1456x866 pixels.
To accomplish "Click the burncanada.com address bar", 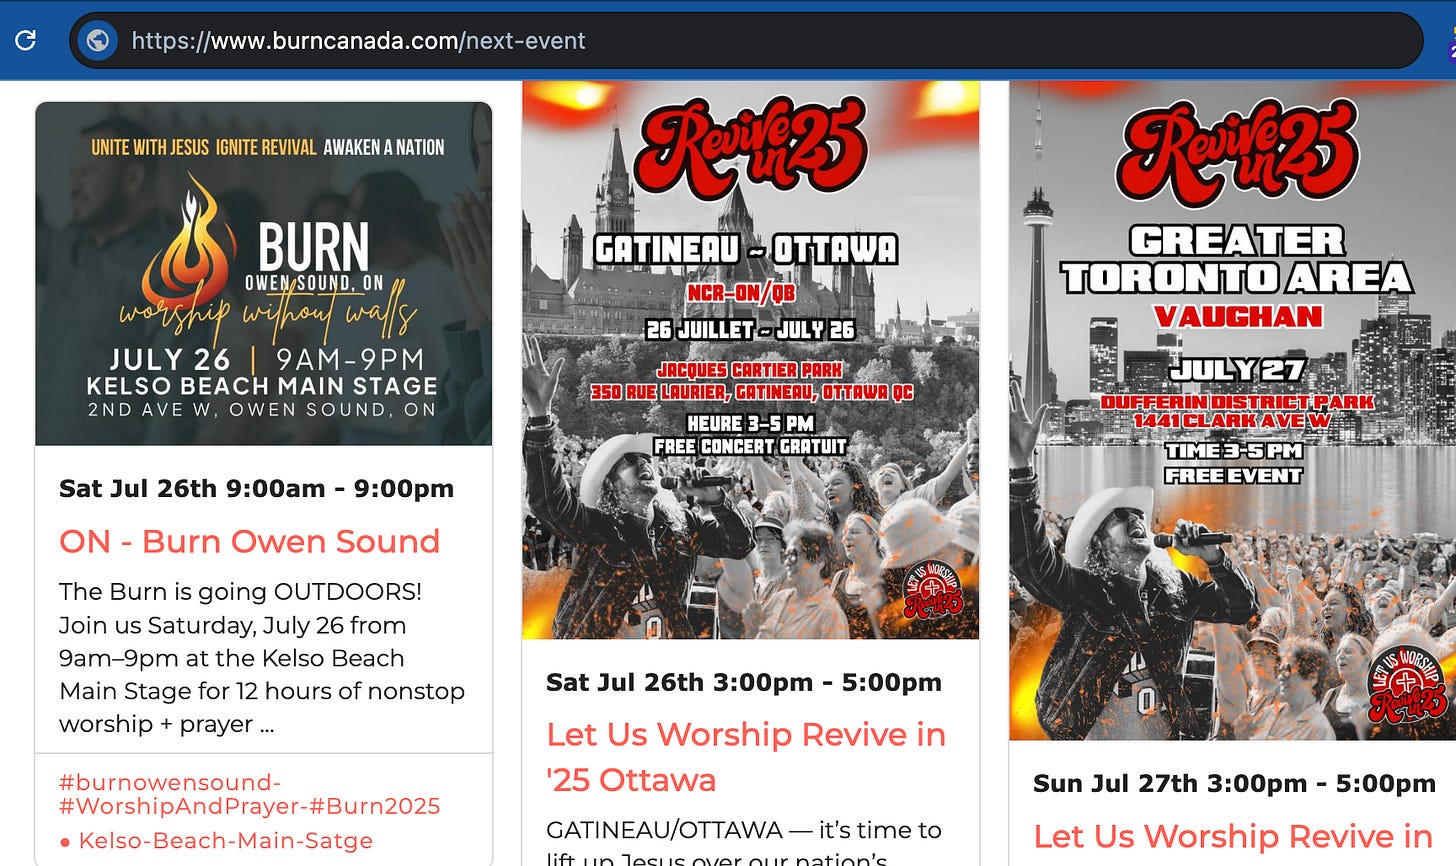I will [x=745, y=40].
